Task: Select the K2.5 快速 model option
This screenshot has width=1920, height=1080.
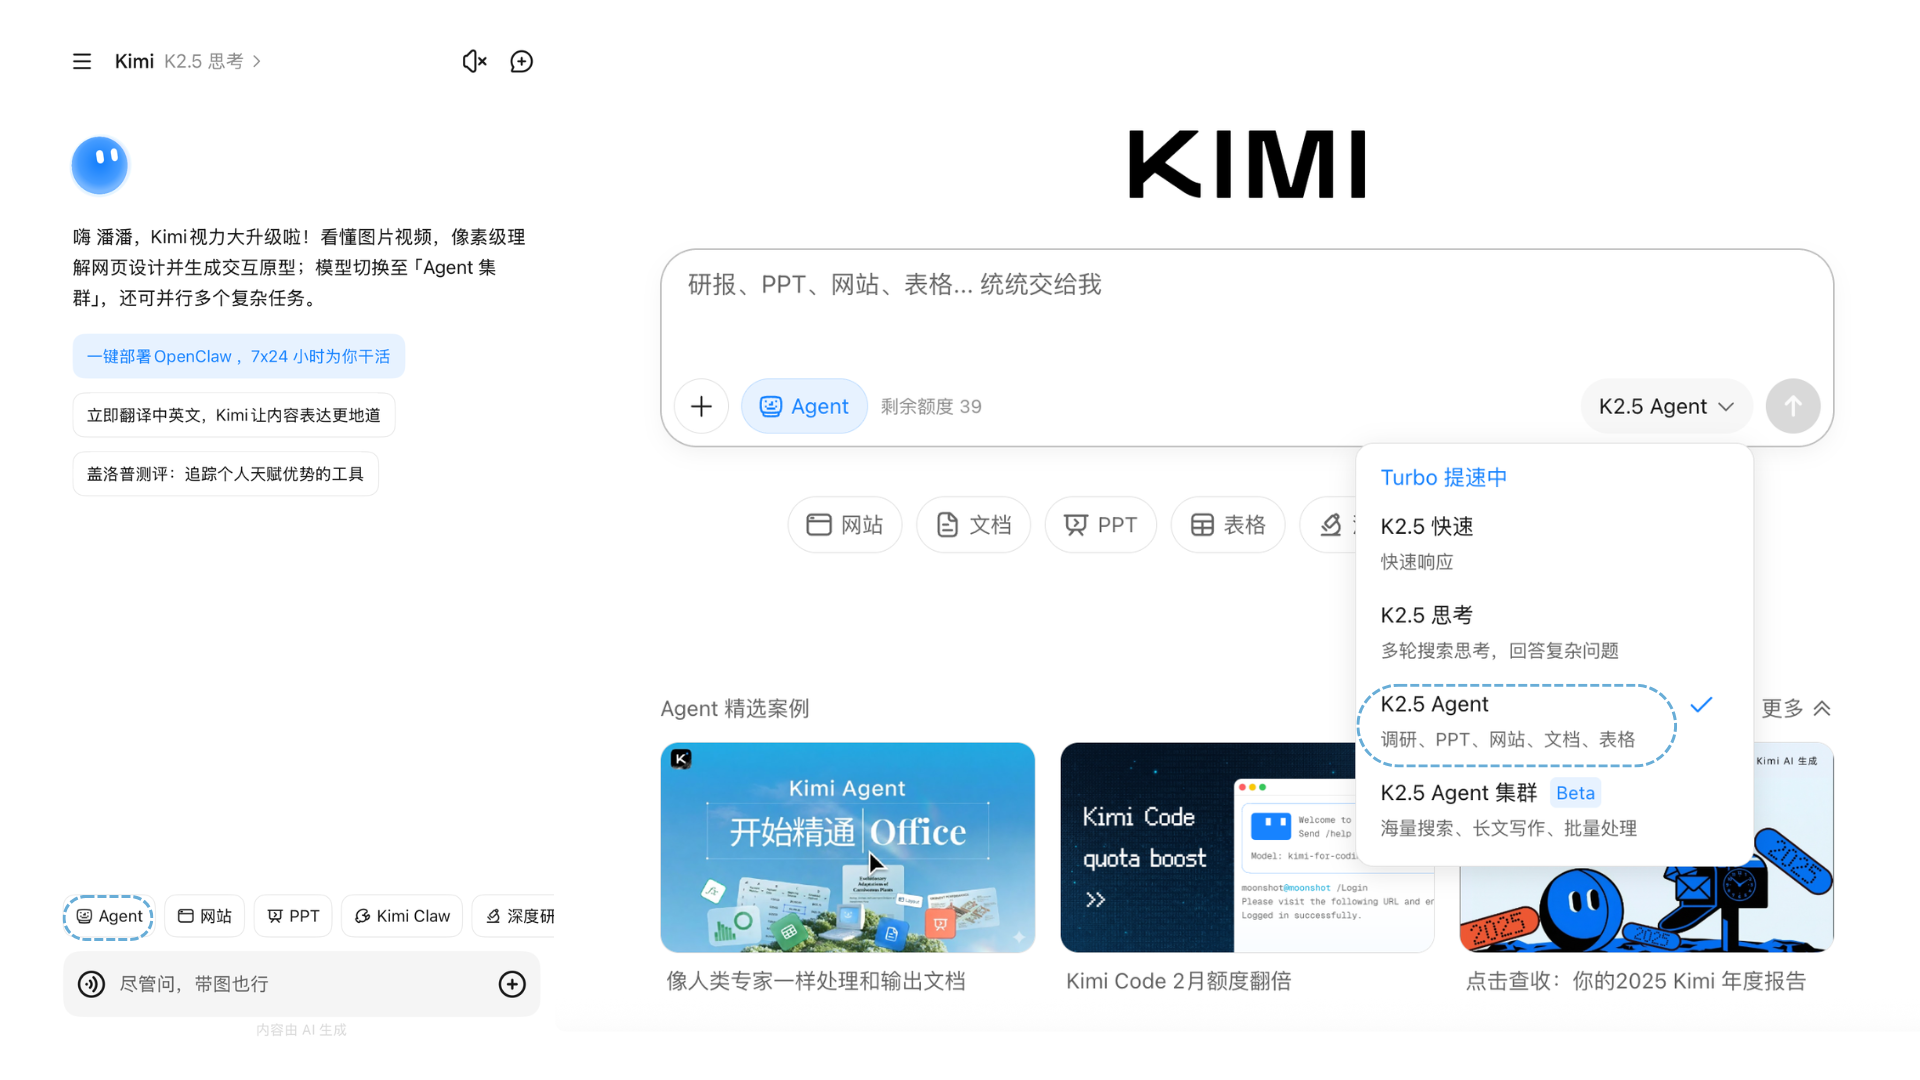Action: (1427, 527)
